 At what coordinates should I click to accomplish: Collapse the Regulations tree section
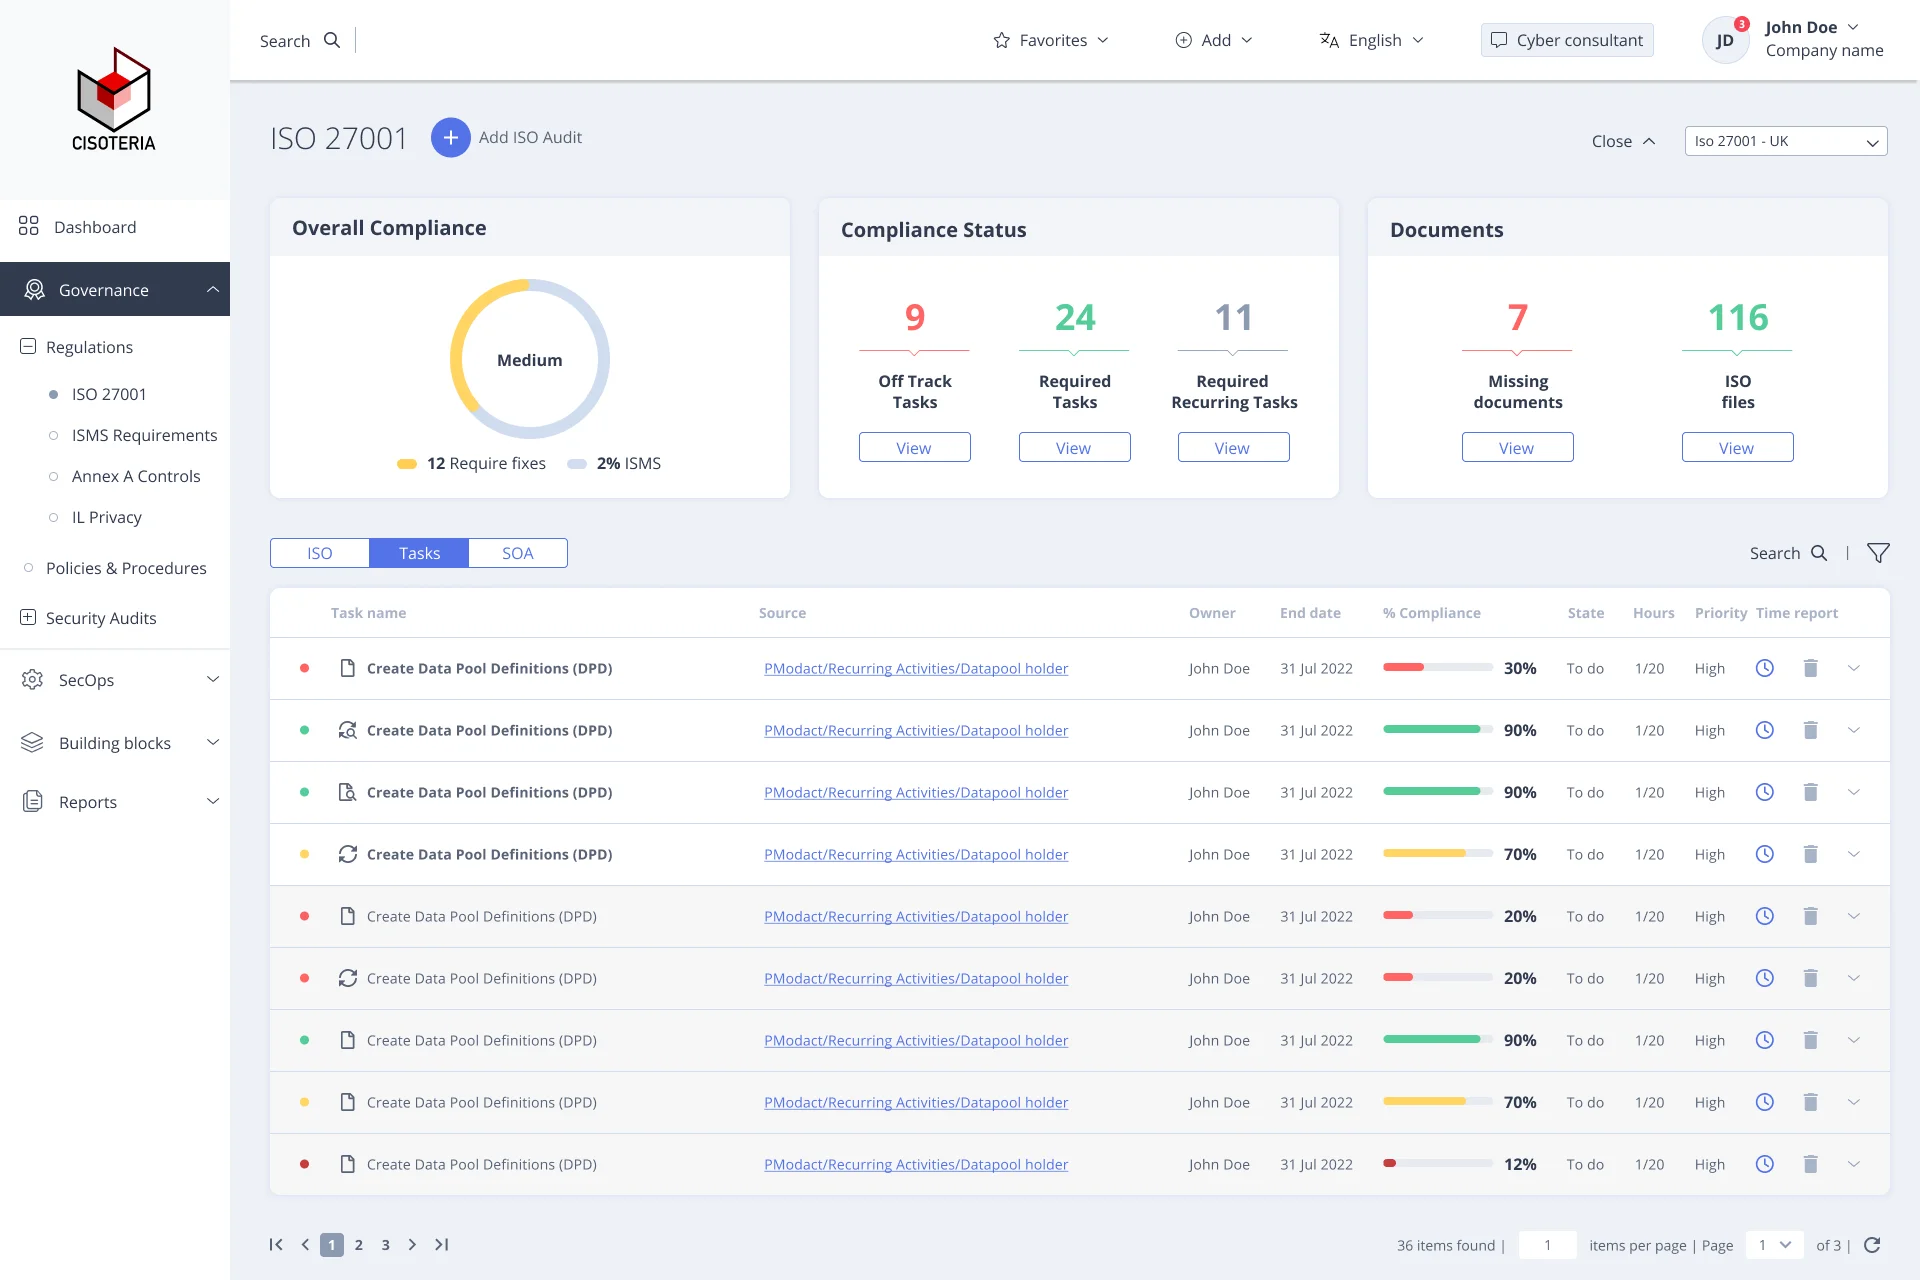[28, 346]
